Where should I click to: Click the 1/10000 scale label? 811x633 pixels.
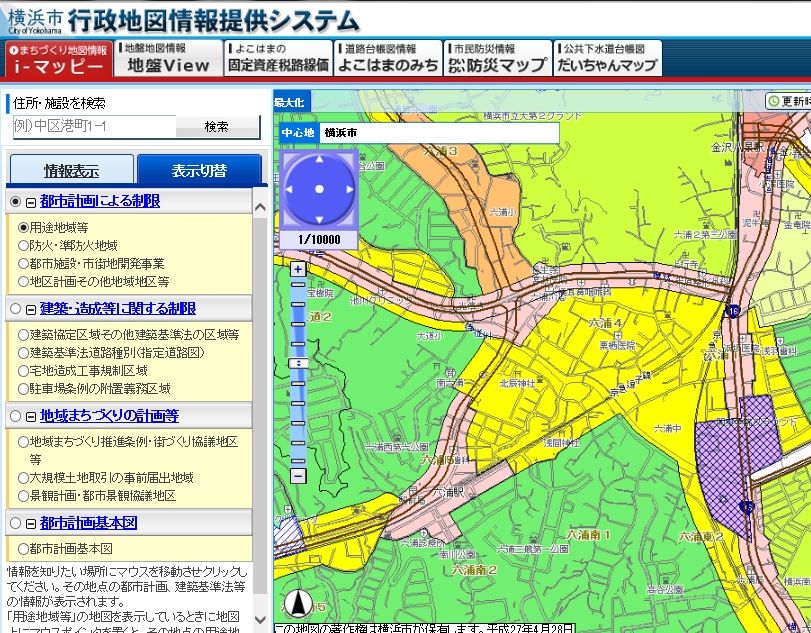(x=319, y=239)
